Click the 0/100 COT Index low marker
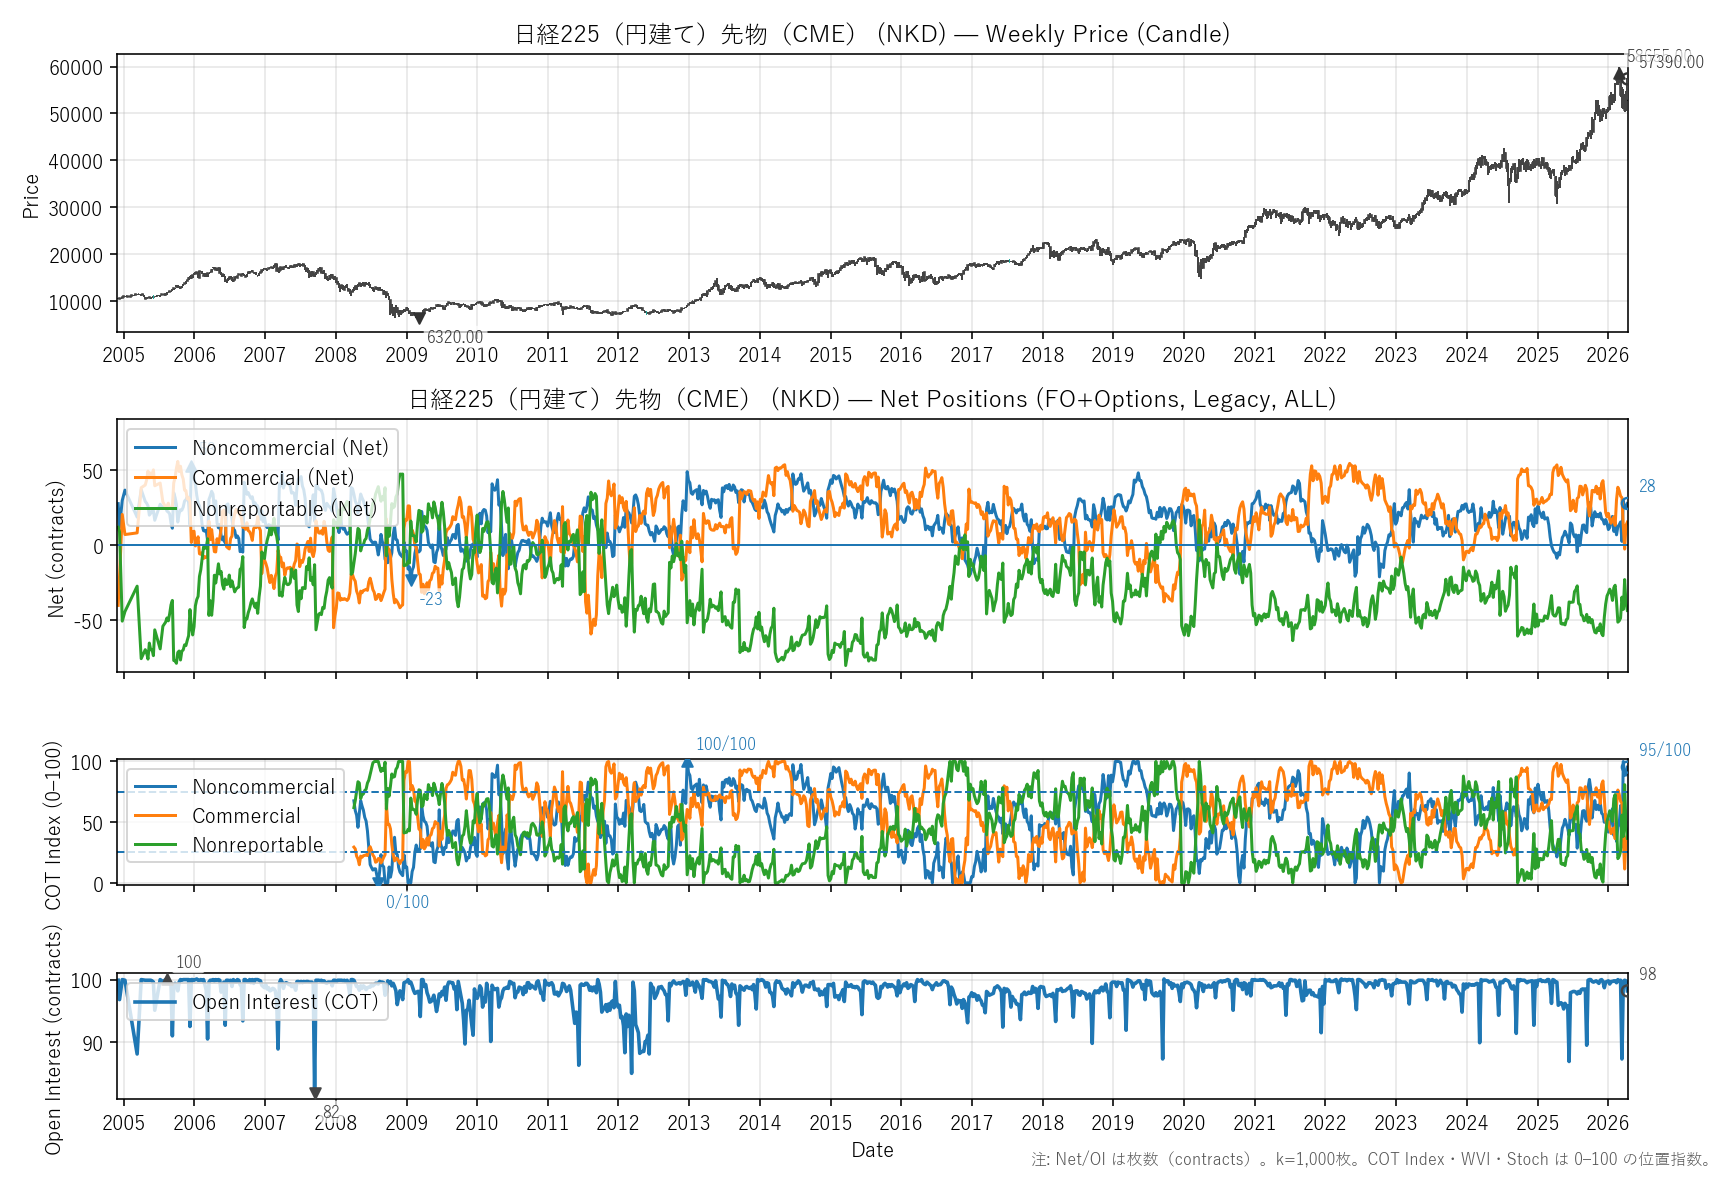This screenshot has height=1180, width=1728. 379,882
